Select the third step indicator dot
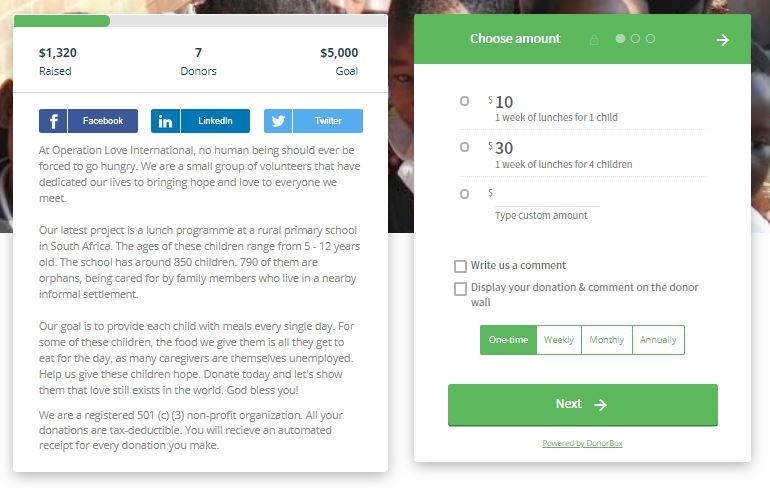Screen dimensions: 770x488 tap(650, 39)
